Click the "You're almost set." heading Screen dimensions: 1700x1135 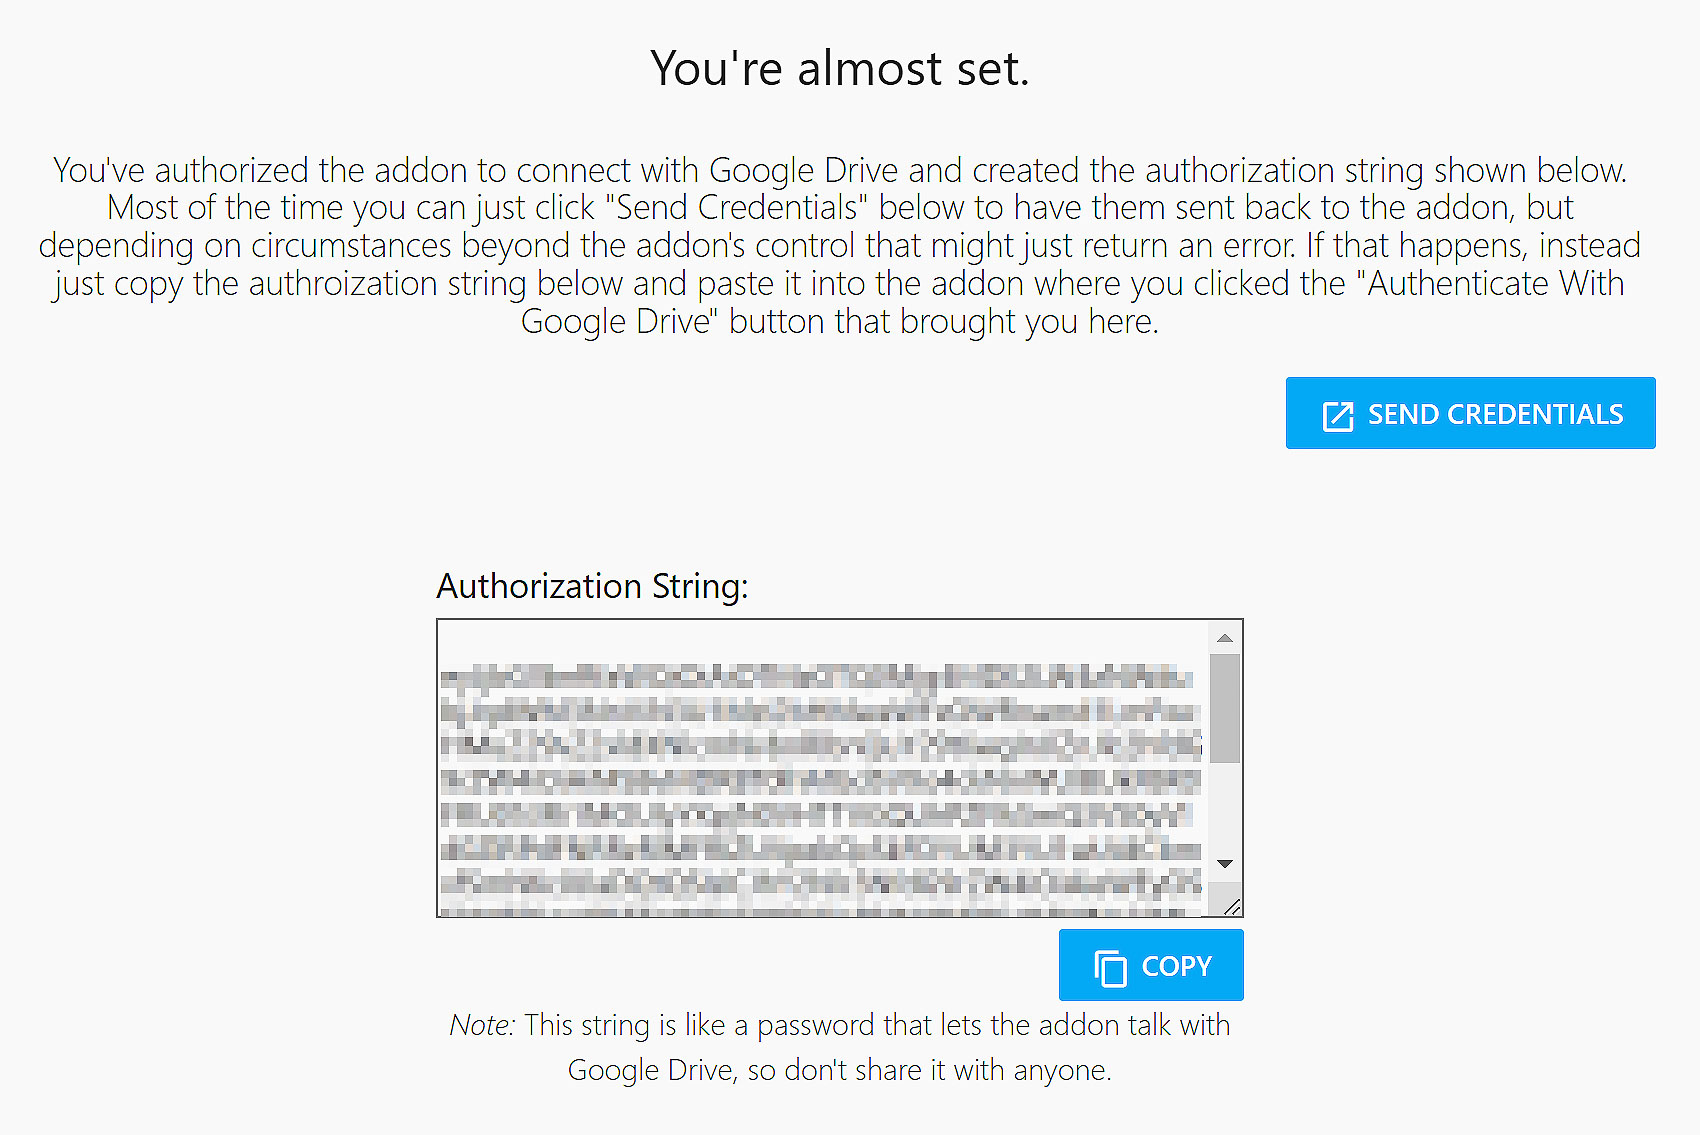[x=840, y=68]
